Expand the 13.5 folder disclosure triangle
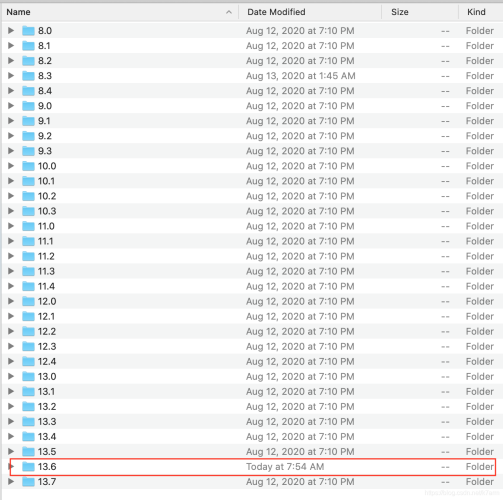The image size is (503, 500). (x=11, y=451)
